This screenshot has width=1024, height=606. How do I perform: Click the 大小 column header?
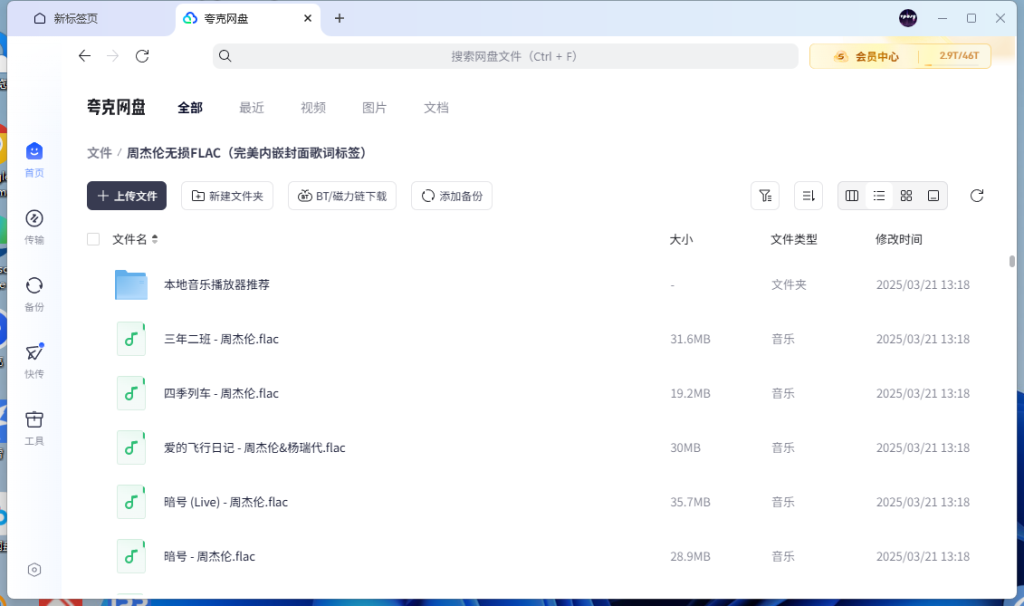[681, 240]
